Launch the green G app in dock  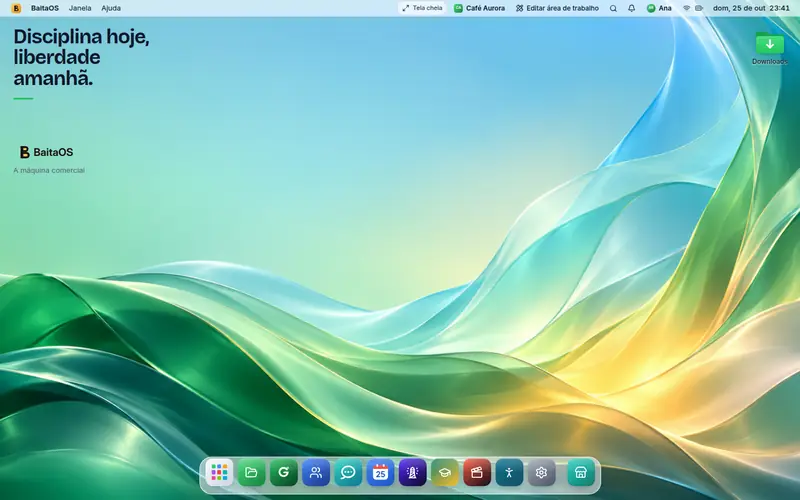tap(284, 472)
